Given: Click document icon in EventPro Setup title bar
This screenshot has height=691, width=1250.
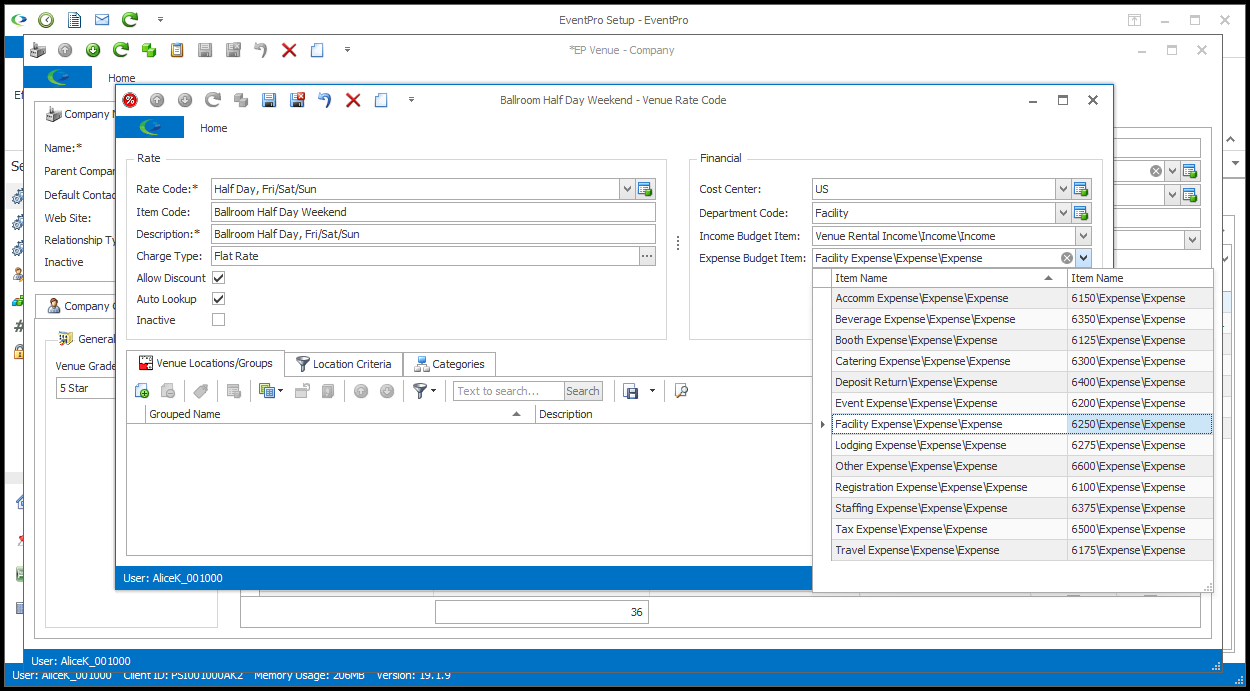Looking at the screenshot, I should pos(74,20).
